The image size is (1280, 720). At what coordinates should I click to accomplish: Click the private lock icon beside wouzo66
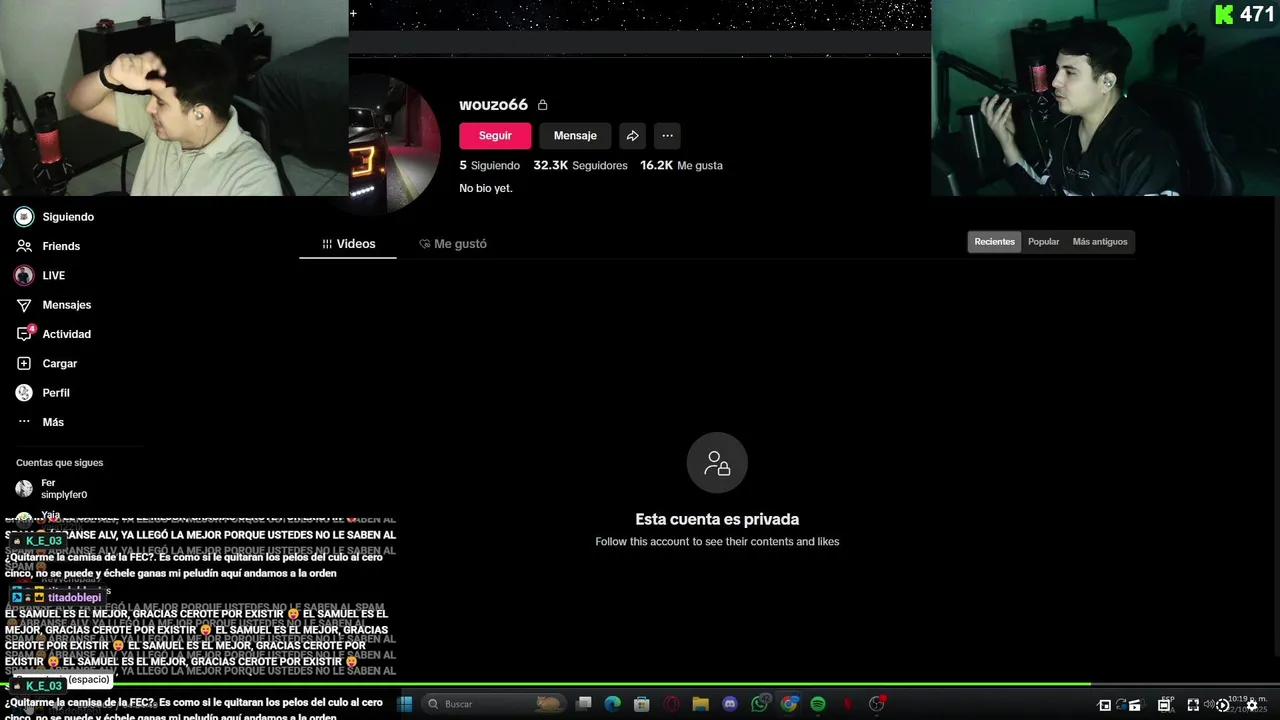[542, 105]
